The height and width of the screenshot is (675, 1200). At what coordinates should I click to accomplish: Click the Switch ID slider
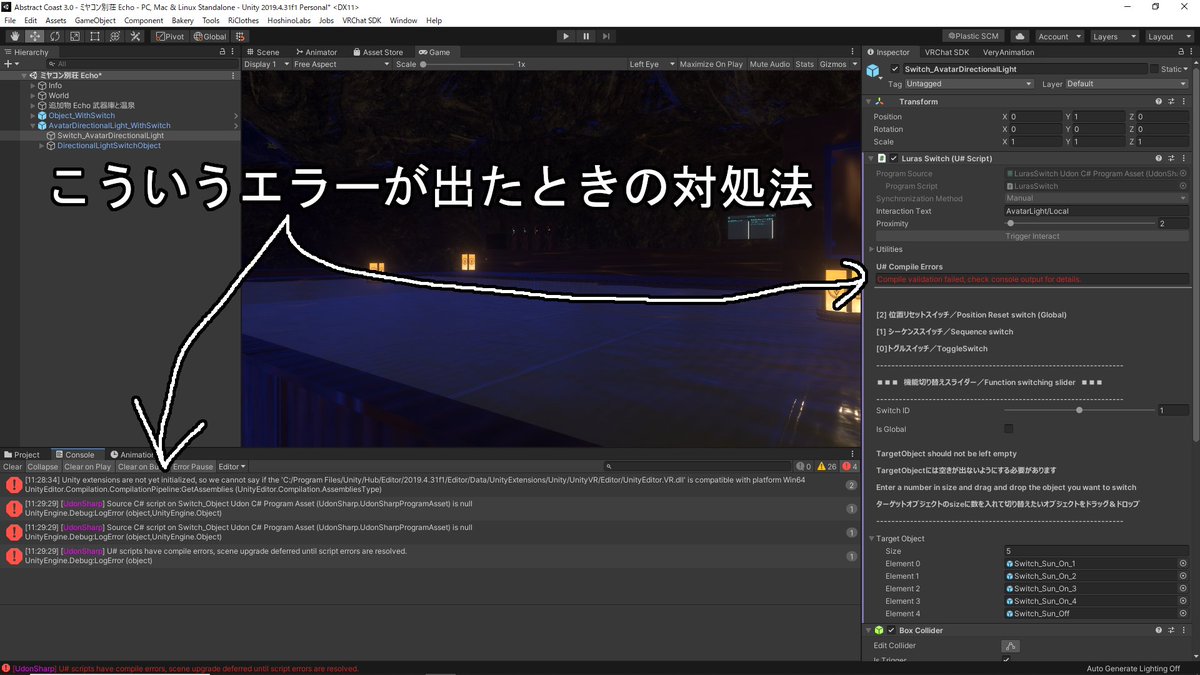pyautogui.click(x=1080, y=410)
